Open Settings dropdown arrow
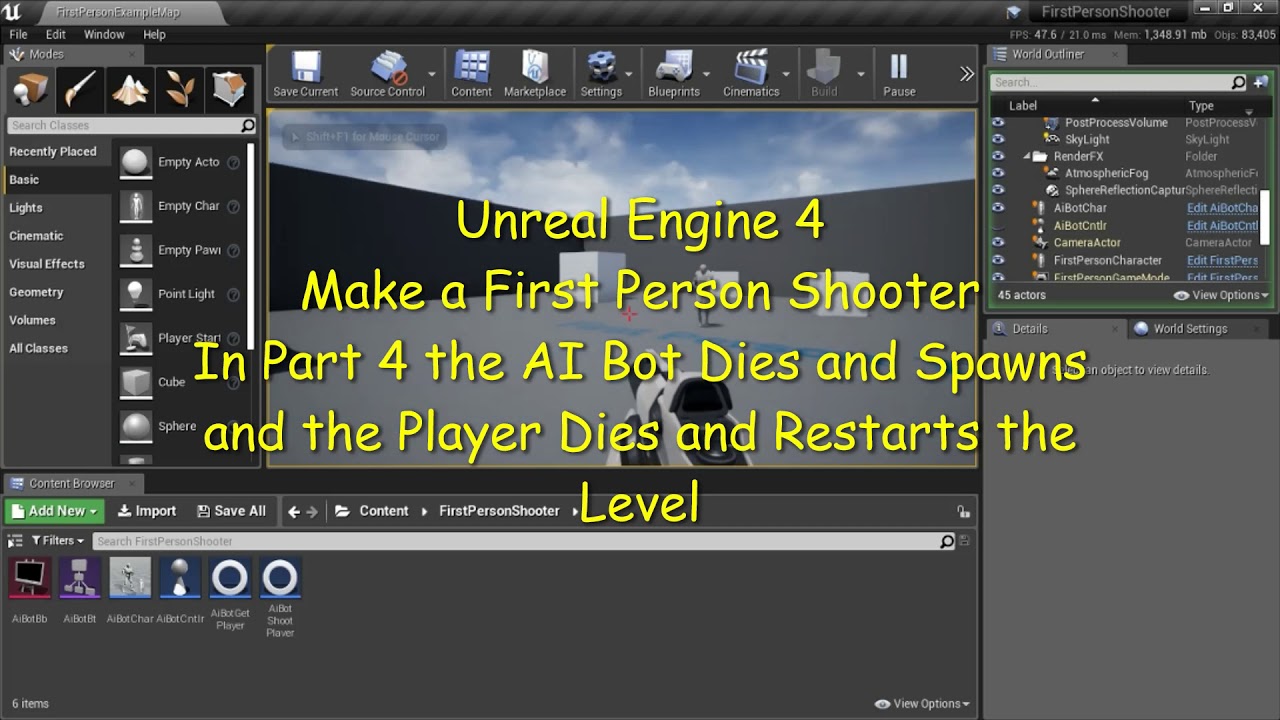This screenshot has height=720, width=1280. pyautogui.click(x=629, y=74)
